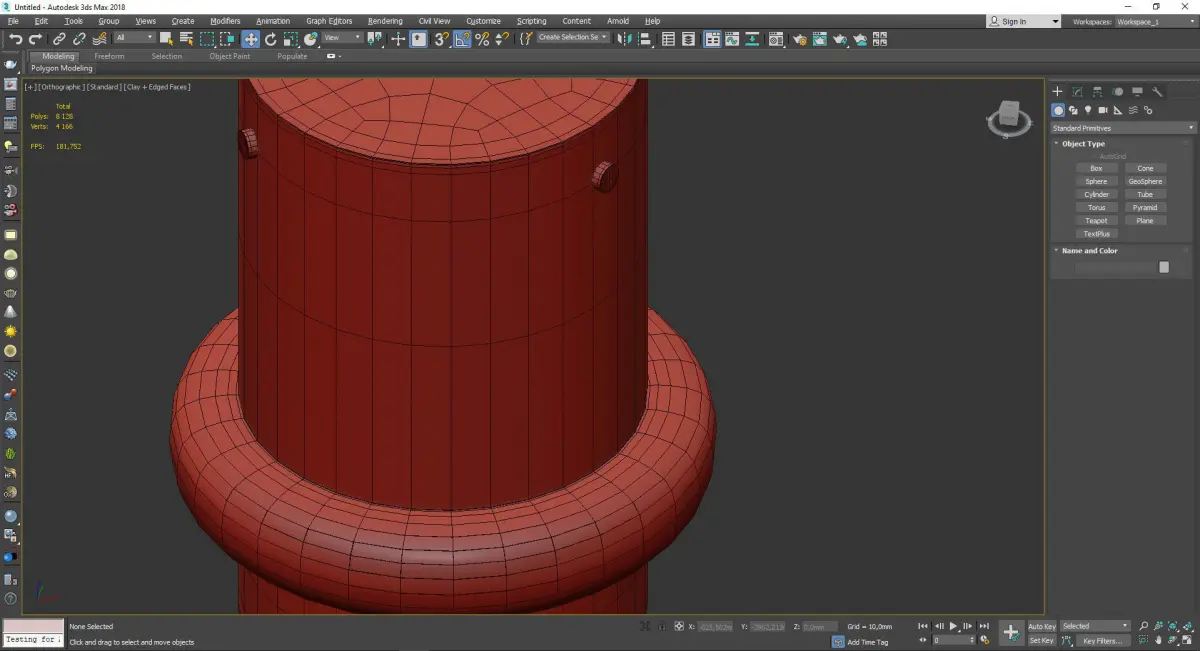Click the Key Filters button
1200x651 pixels.
pos(1101,640)
